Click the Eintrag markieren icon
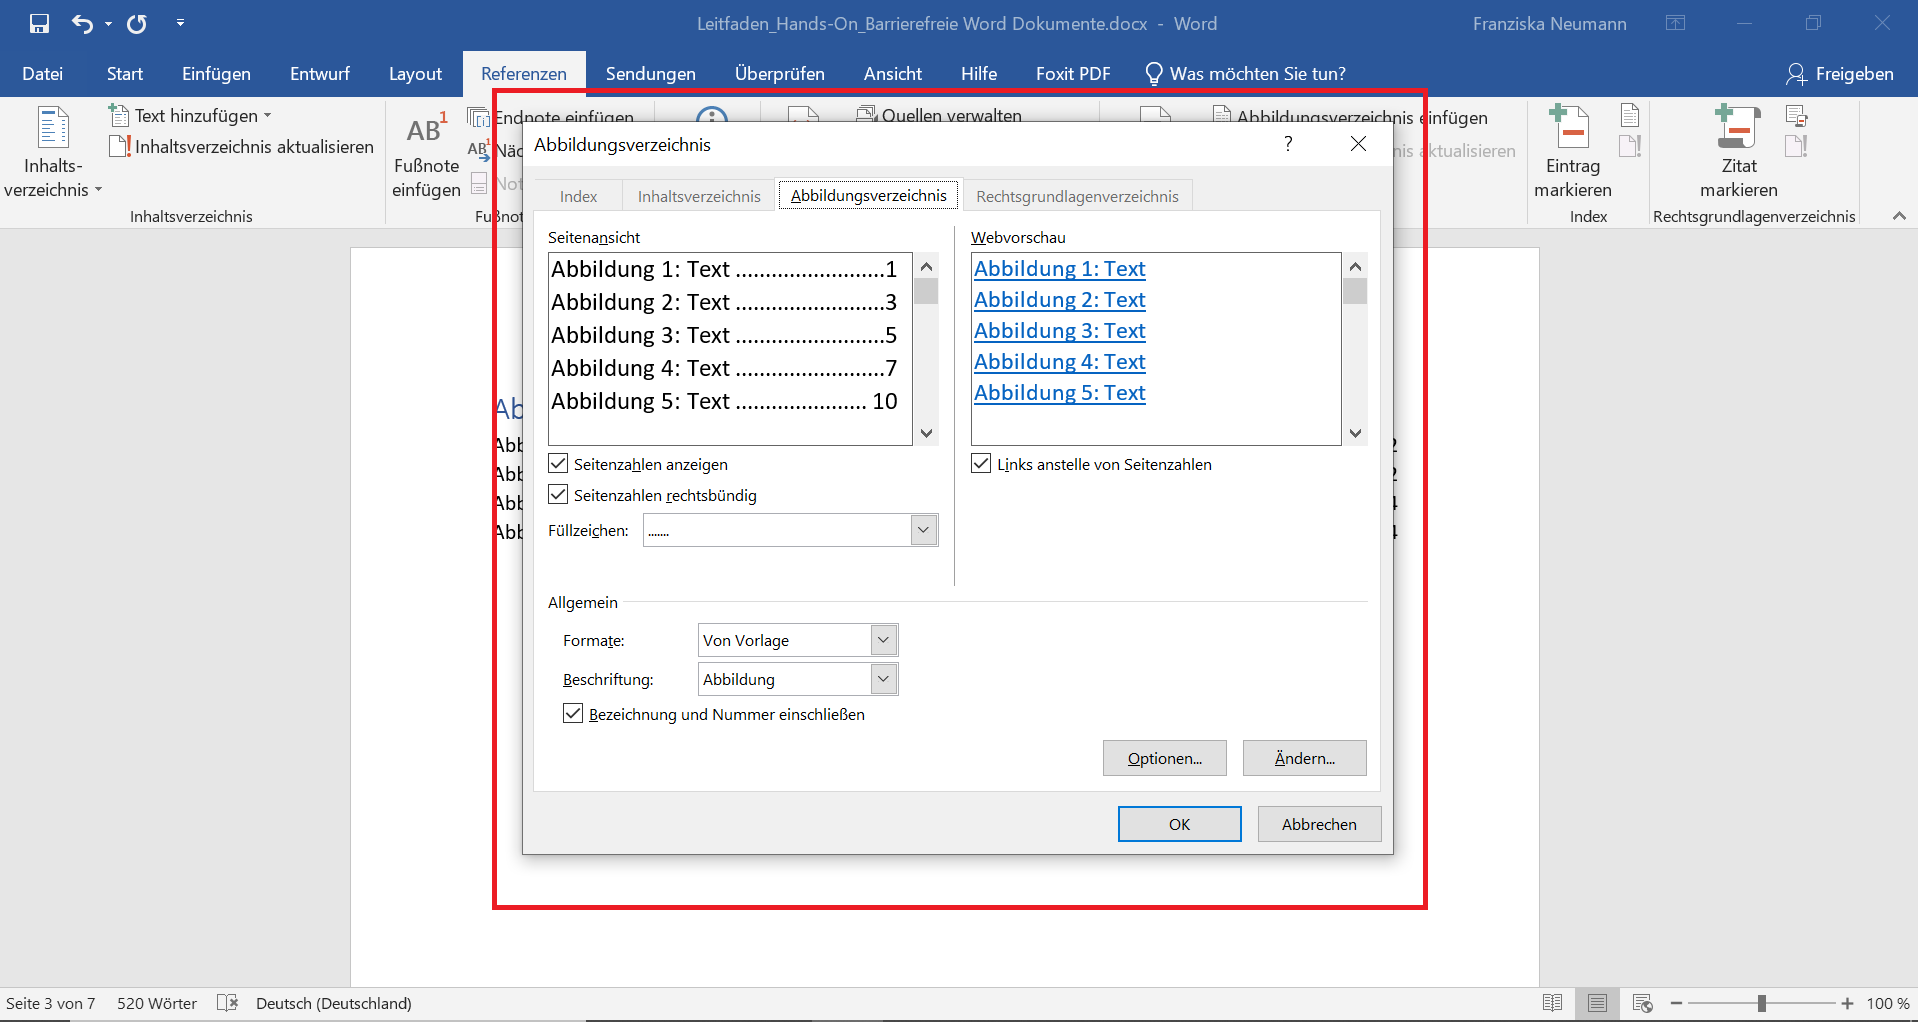The height and width of the screenshot is (1022, 1918). tap(1571, 130)
